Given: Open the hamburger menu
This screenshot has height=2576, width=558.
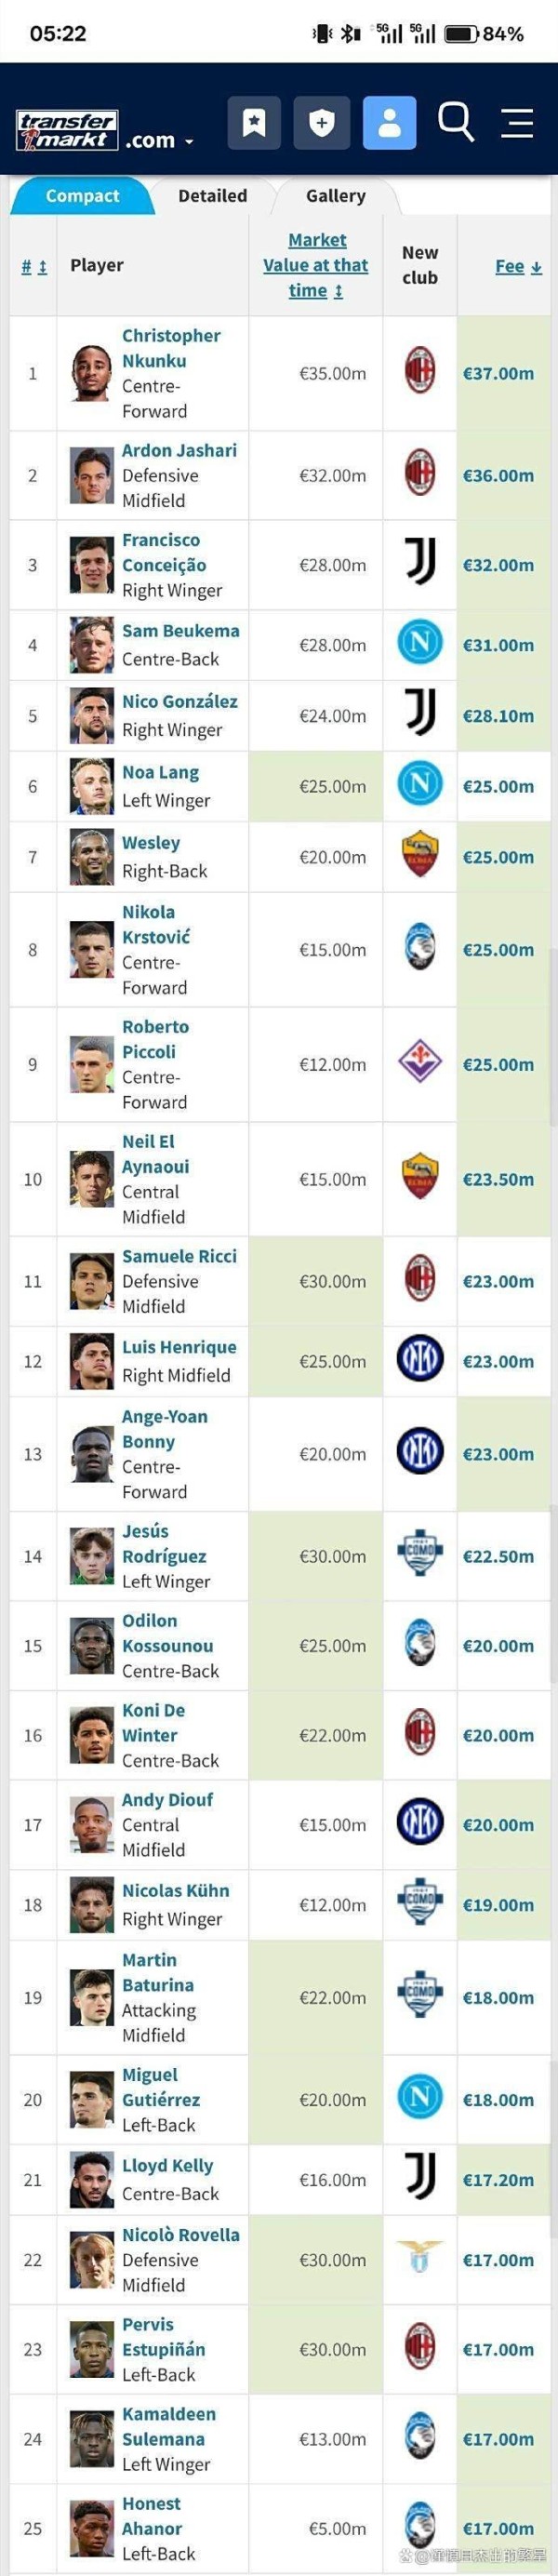Looking at the screenshot, I should click(517, 123).
